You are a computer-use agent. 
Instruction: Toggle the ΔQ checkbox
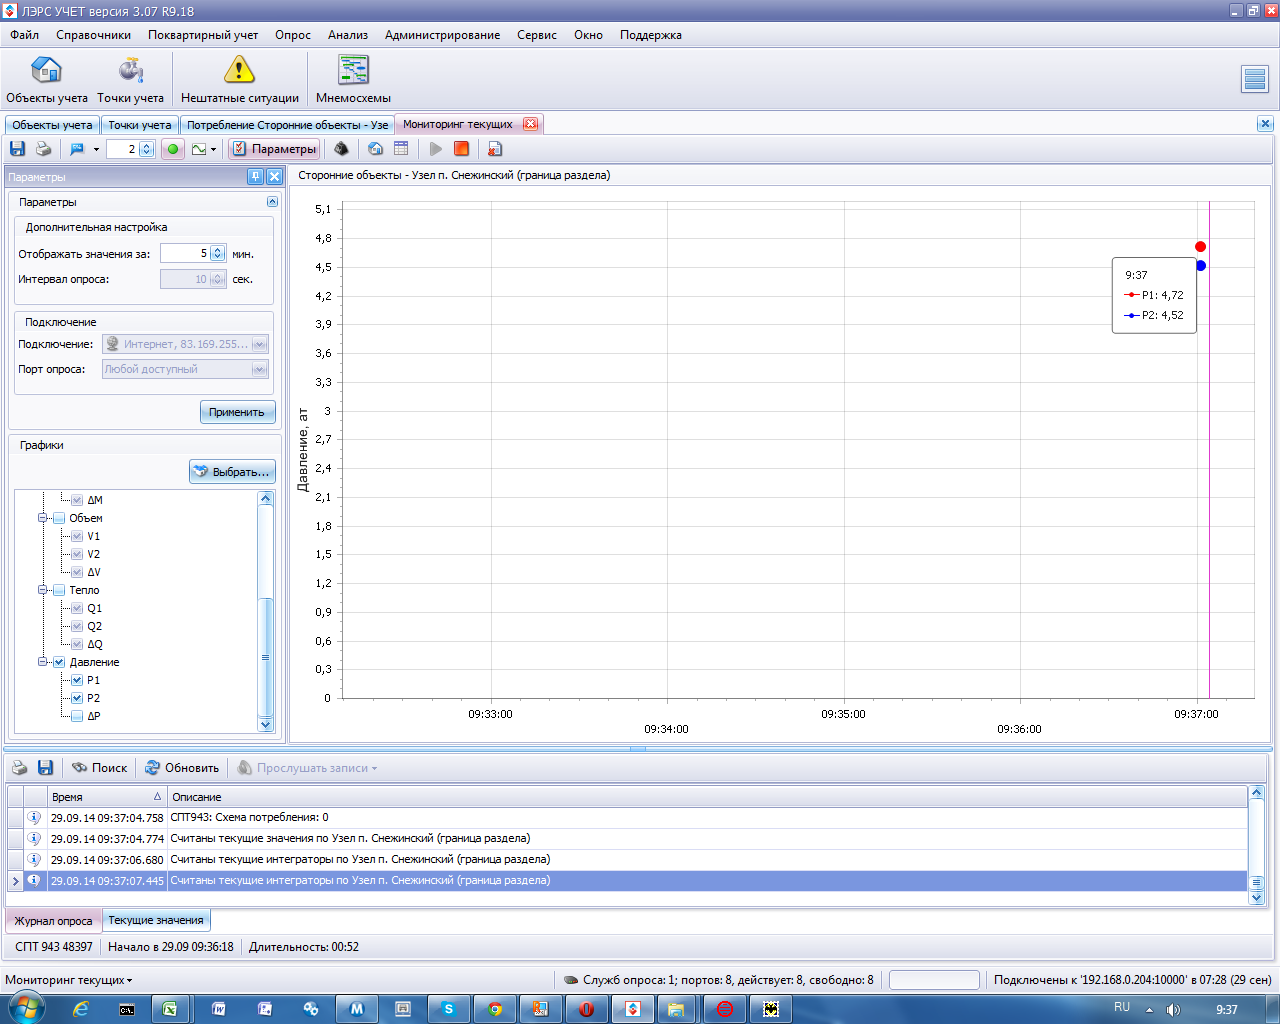77,644
